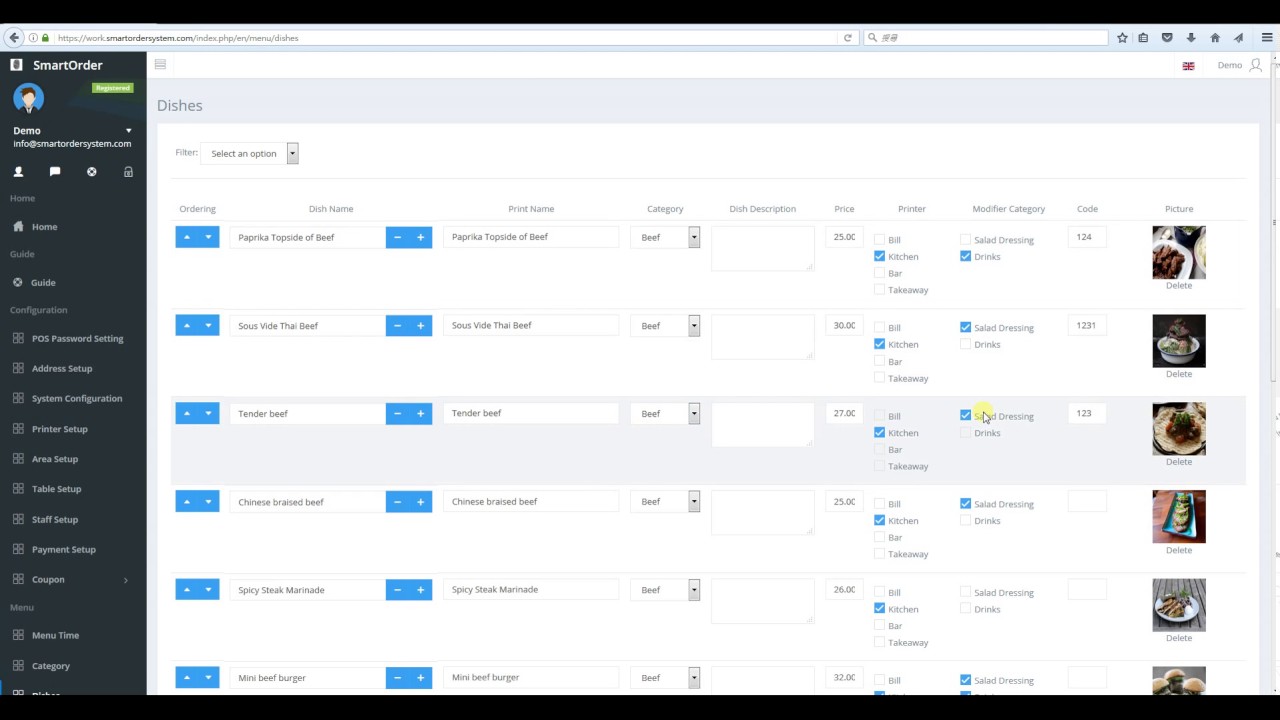Open the Filter 'Select an option' dropdown
The height and width of the screenshot is (720, 1280).
(250, 153)
